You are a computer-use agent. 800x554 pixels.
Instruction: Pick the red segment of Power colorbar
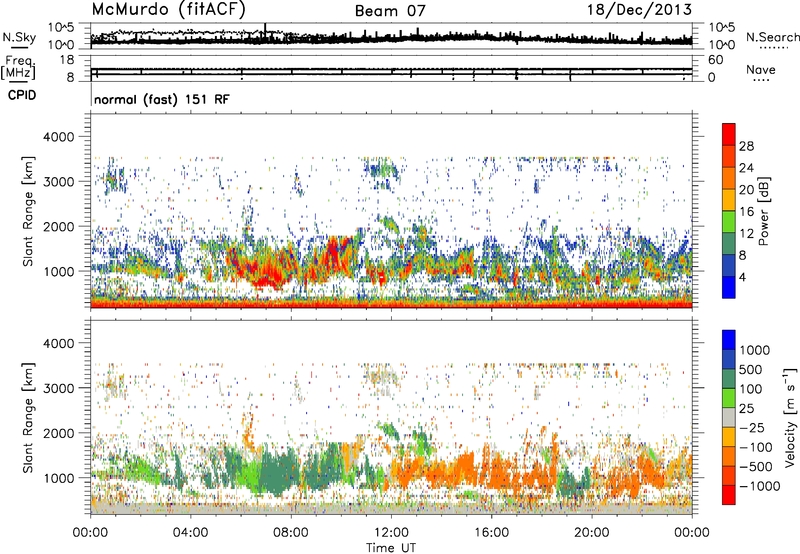(x=729, y=135)
